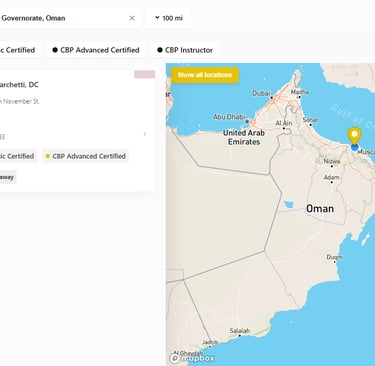Click the 'November St.' address text
Screen dimensions: 375x366
20,101
